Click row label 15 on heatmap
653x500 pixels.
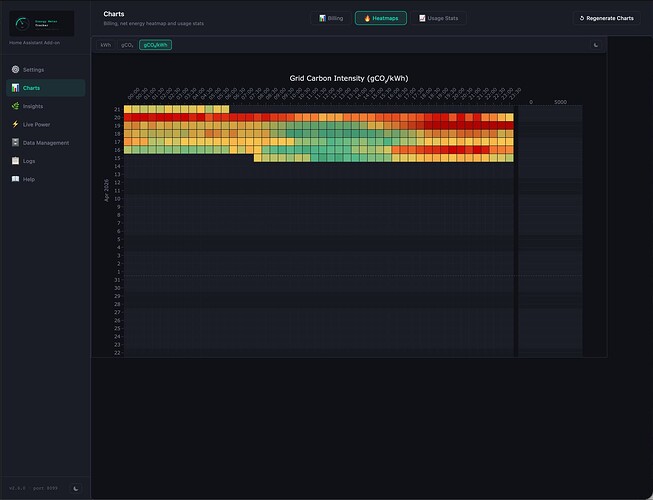click(117, 158)
